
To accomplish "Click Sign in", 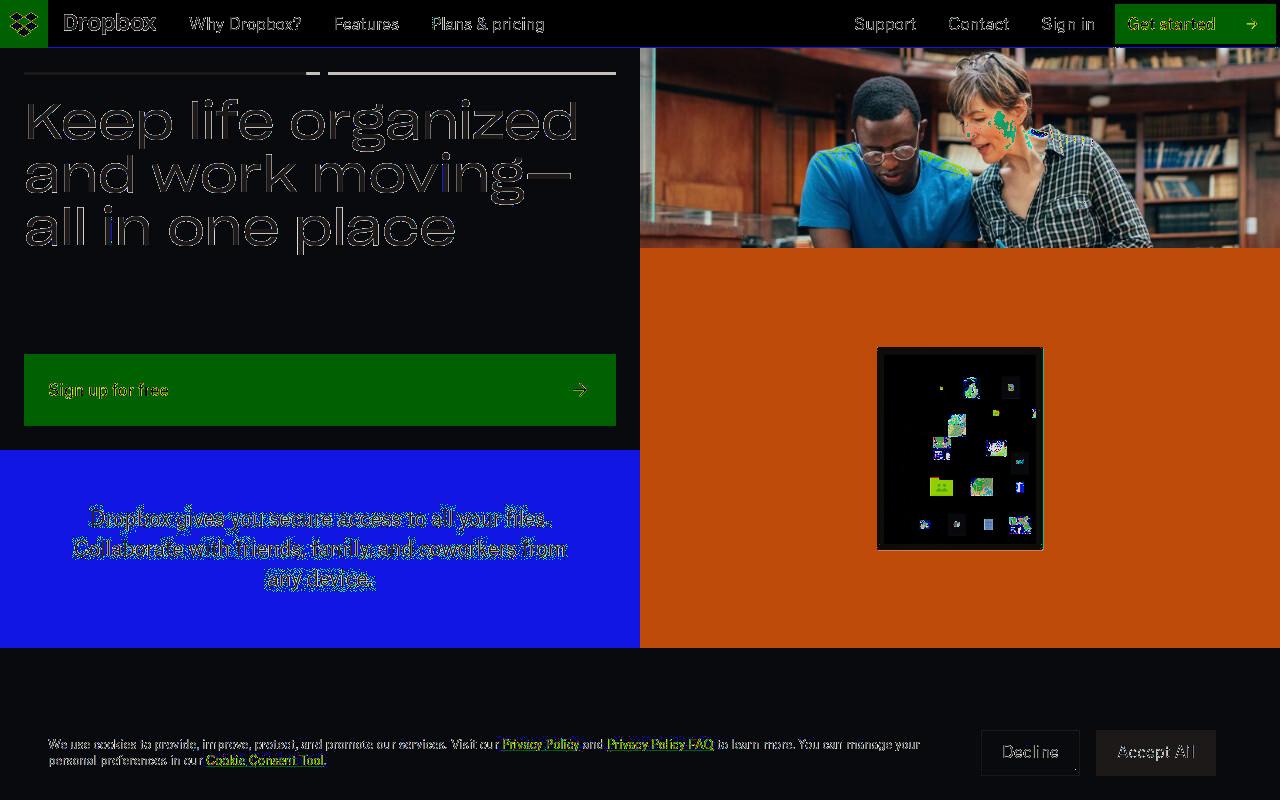I will (x=1068, y=24).
